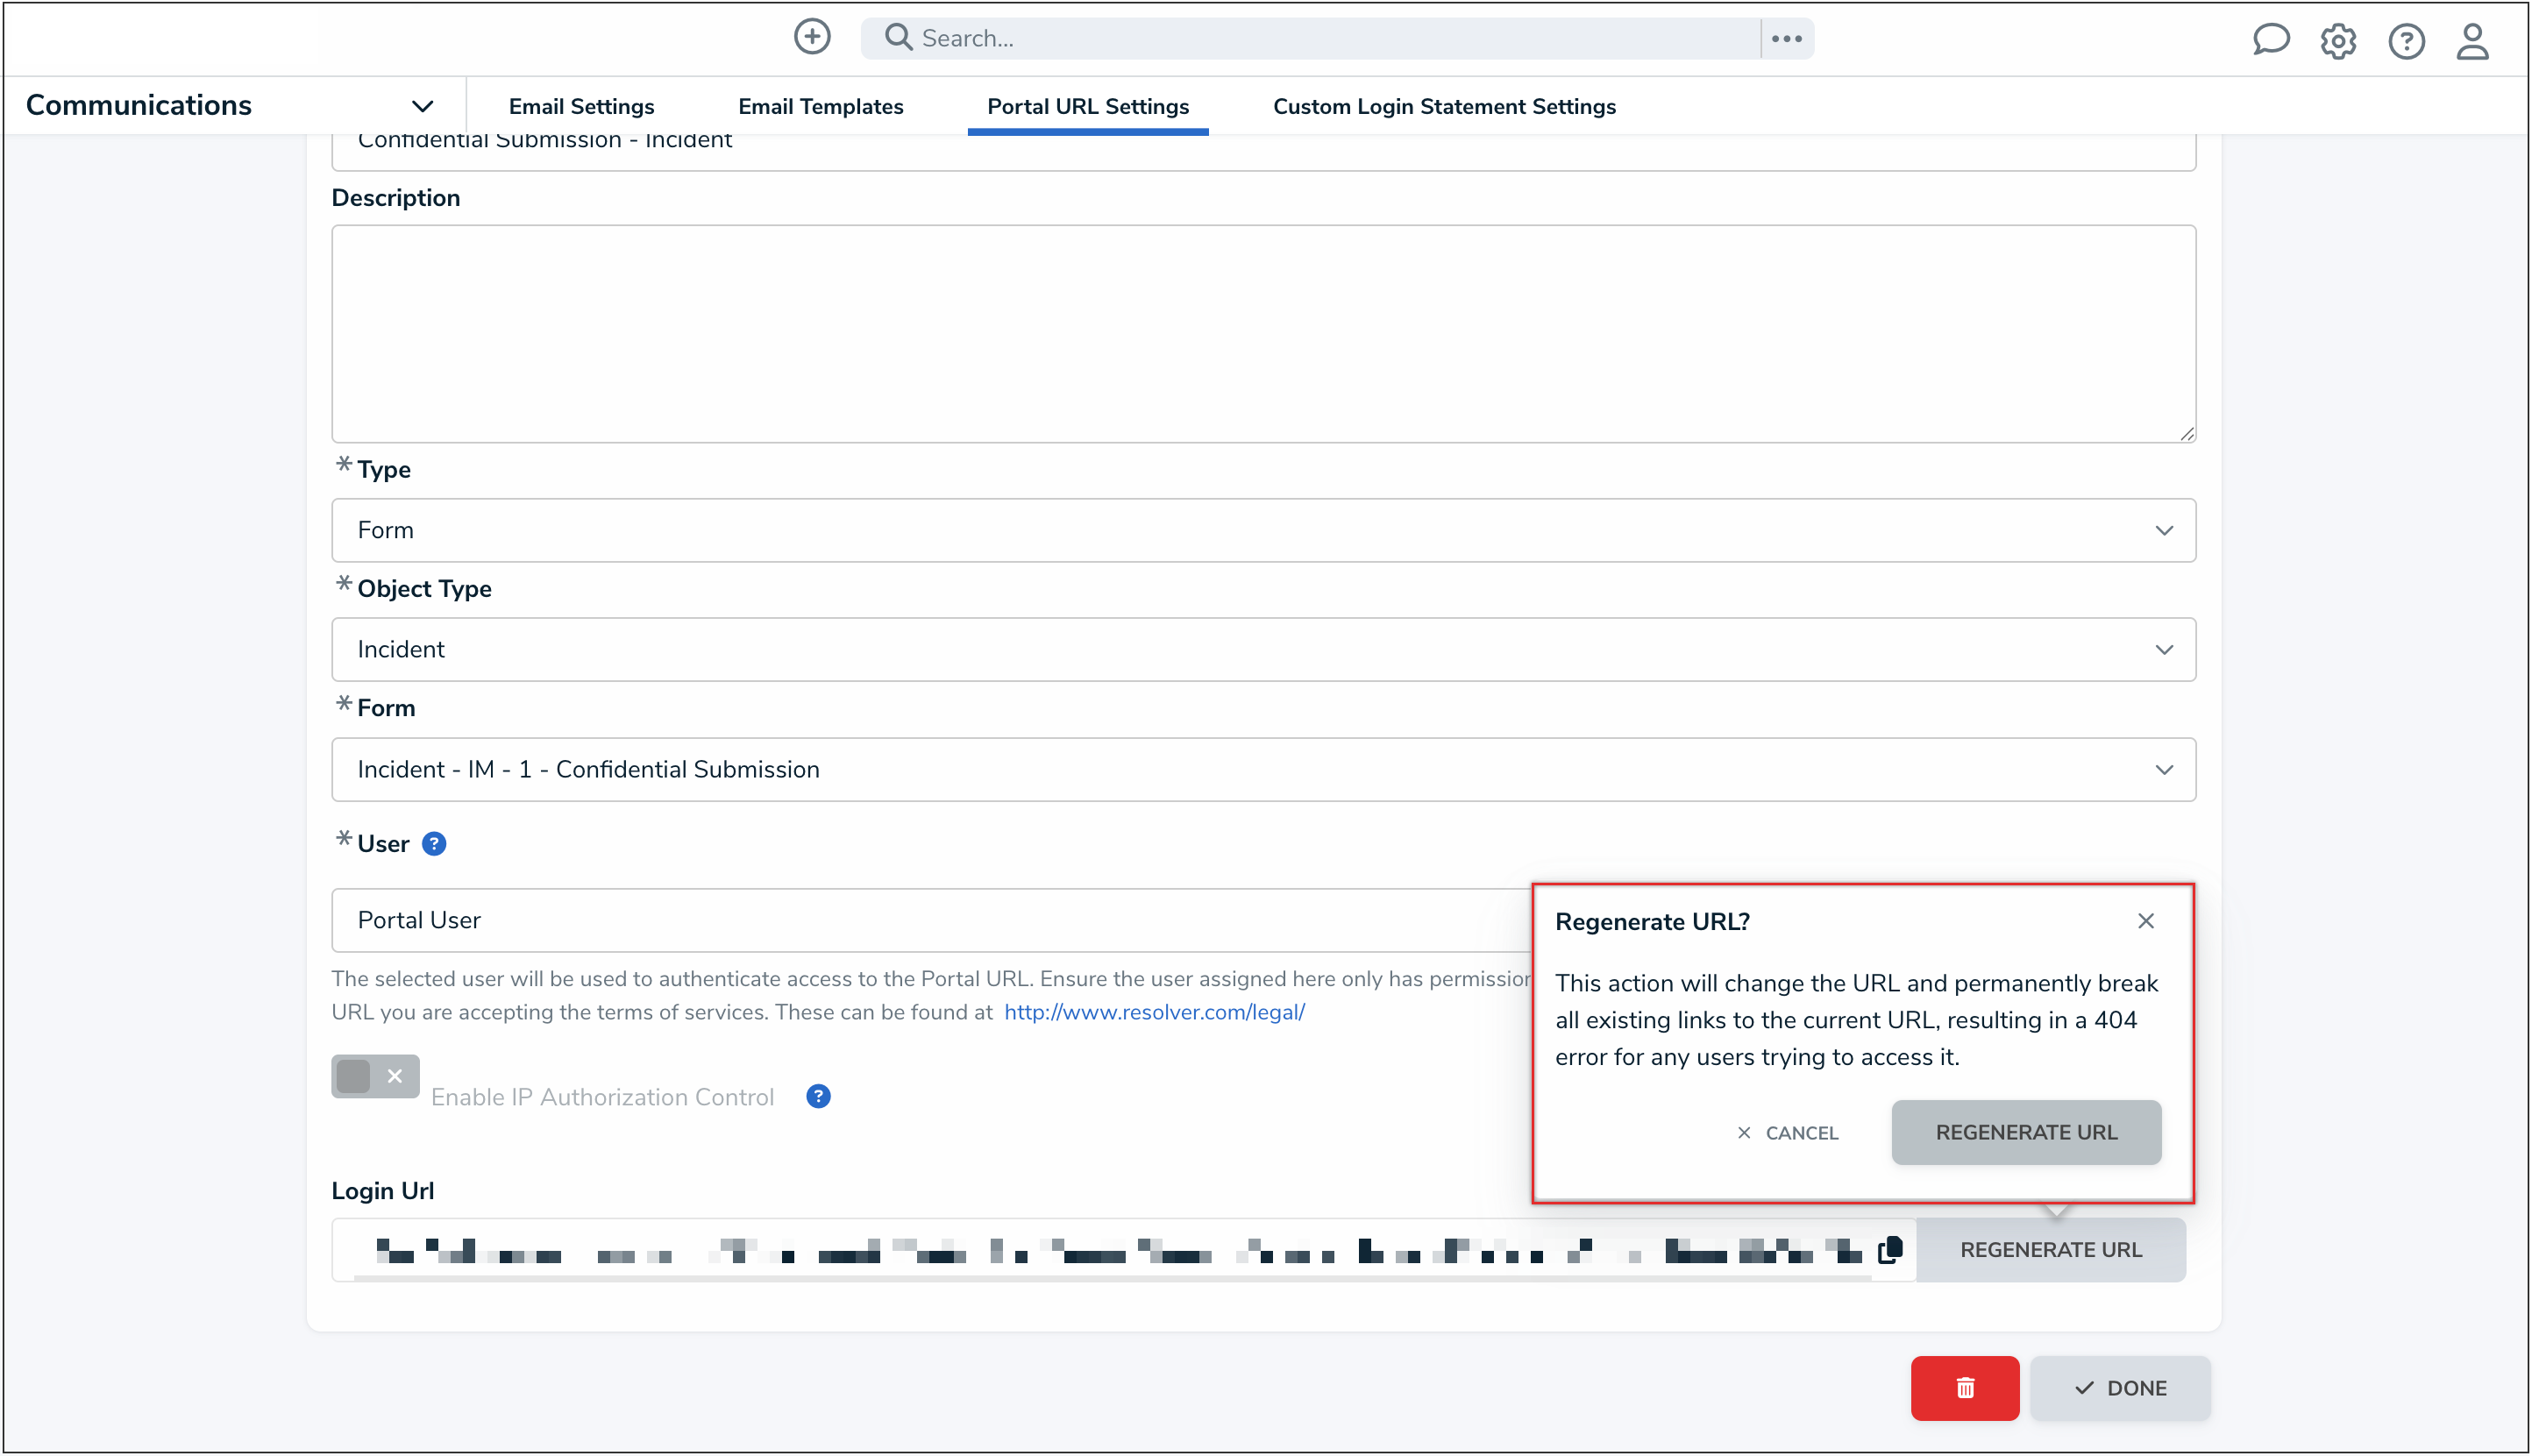Screen dimensions: 2532x1456
Task: Open the user profile icon
Action: 2473,41
